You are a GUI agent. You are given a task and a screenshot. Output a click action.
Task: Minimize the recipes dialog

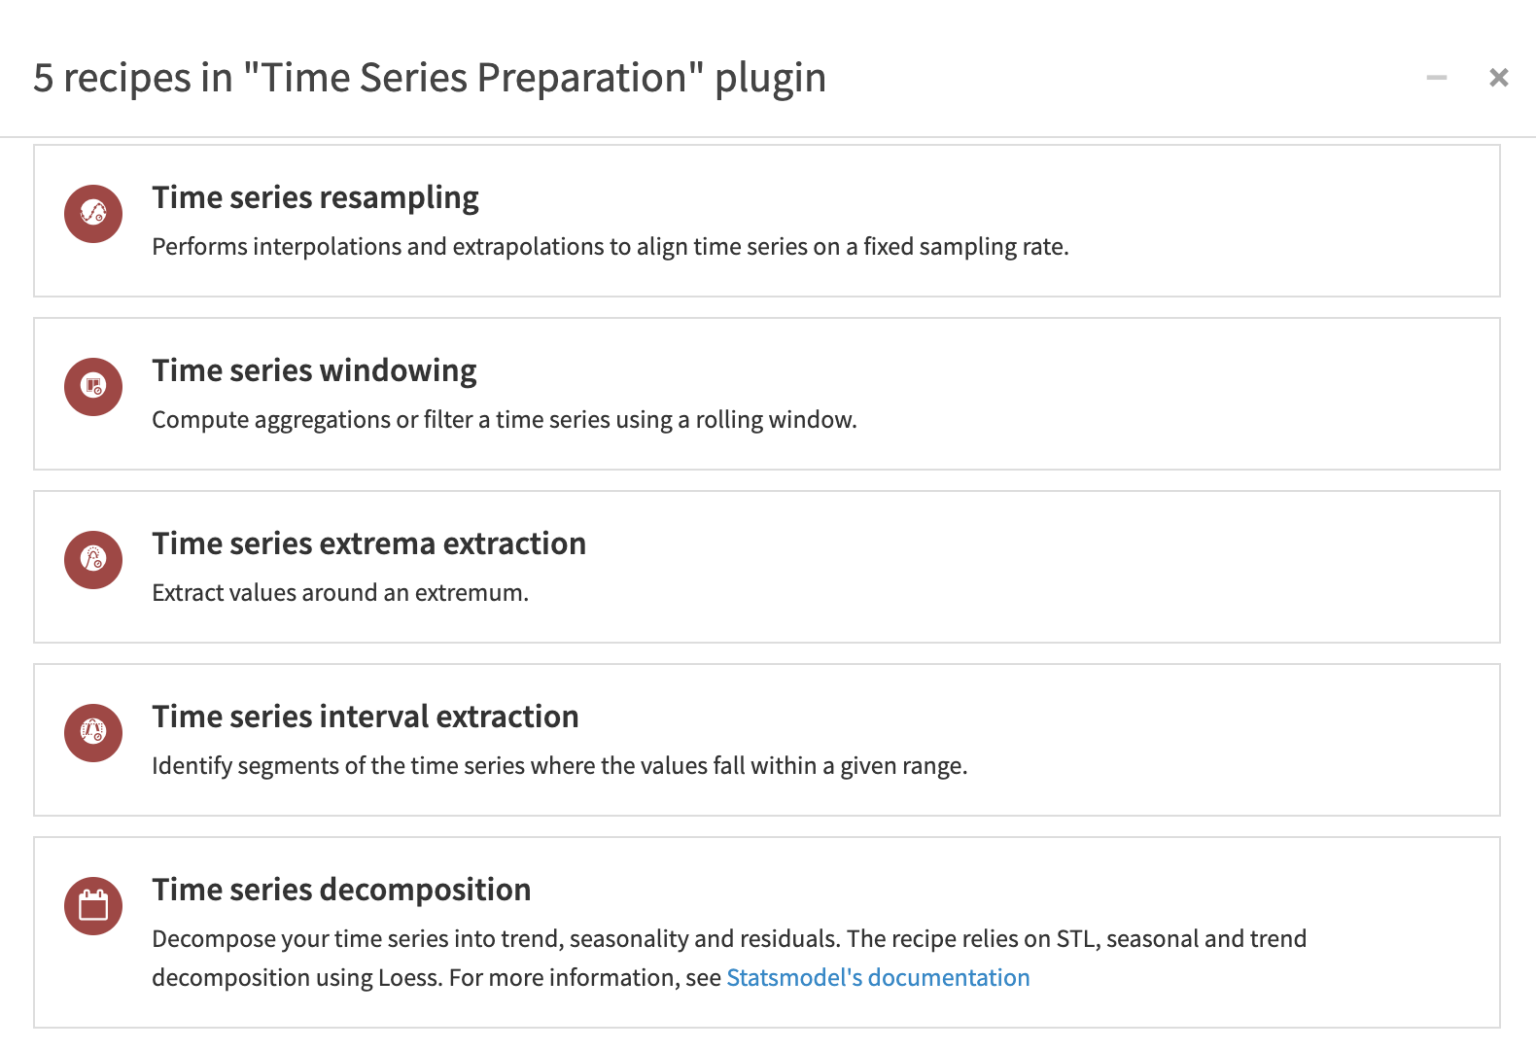tap(1436, 77)
